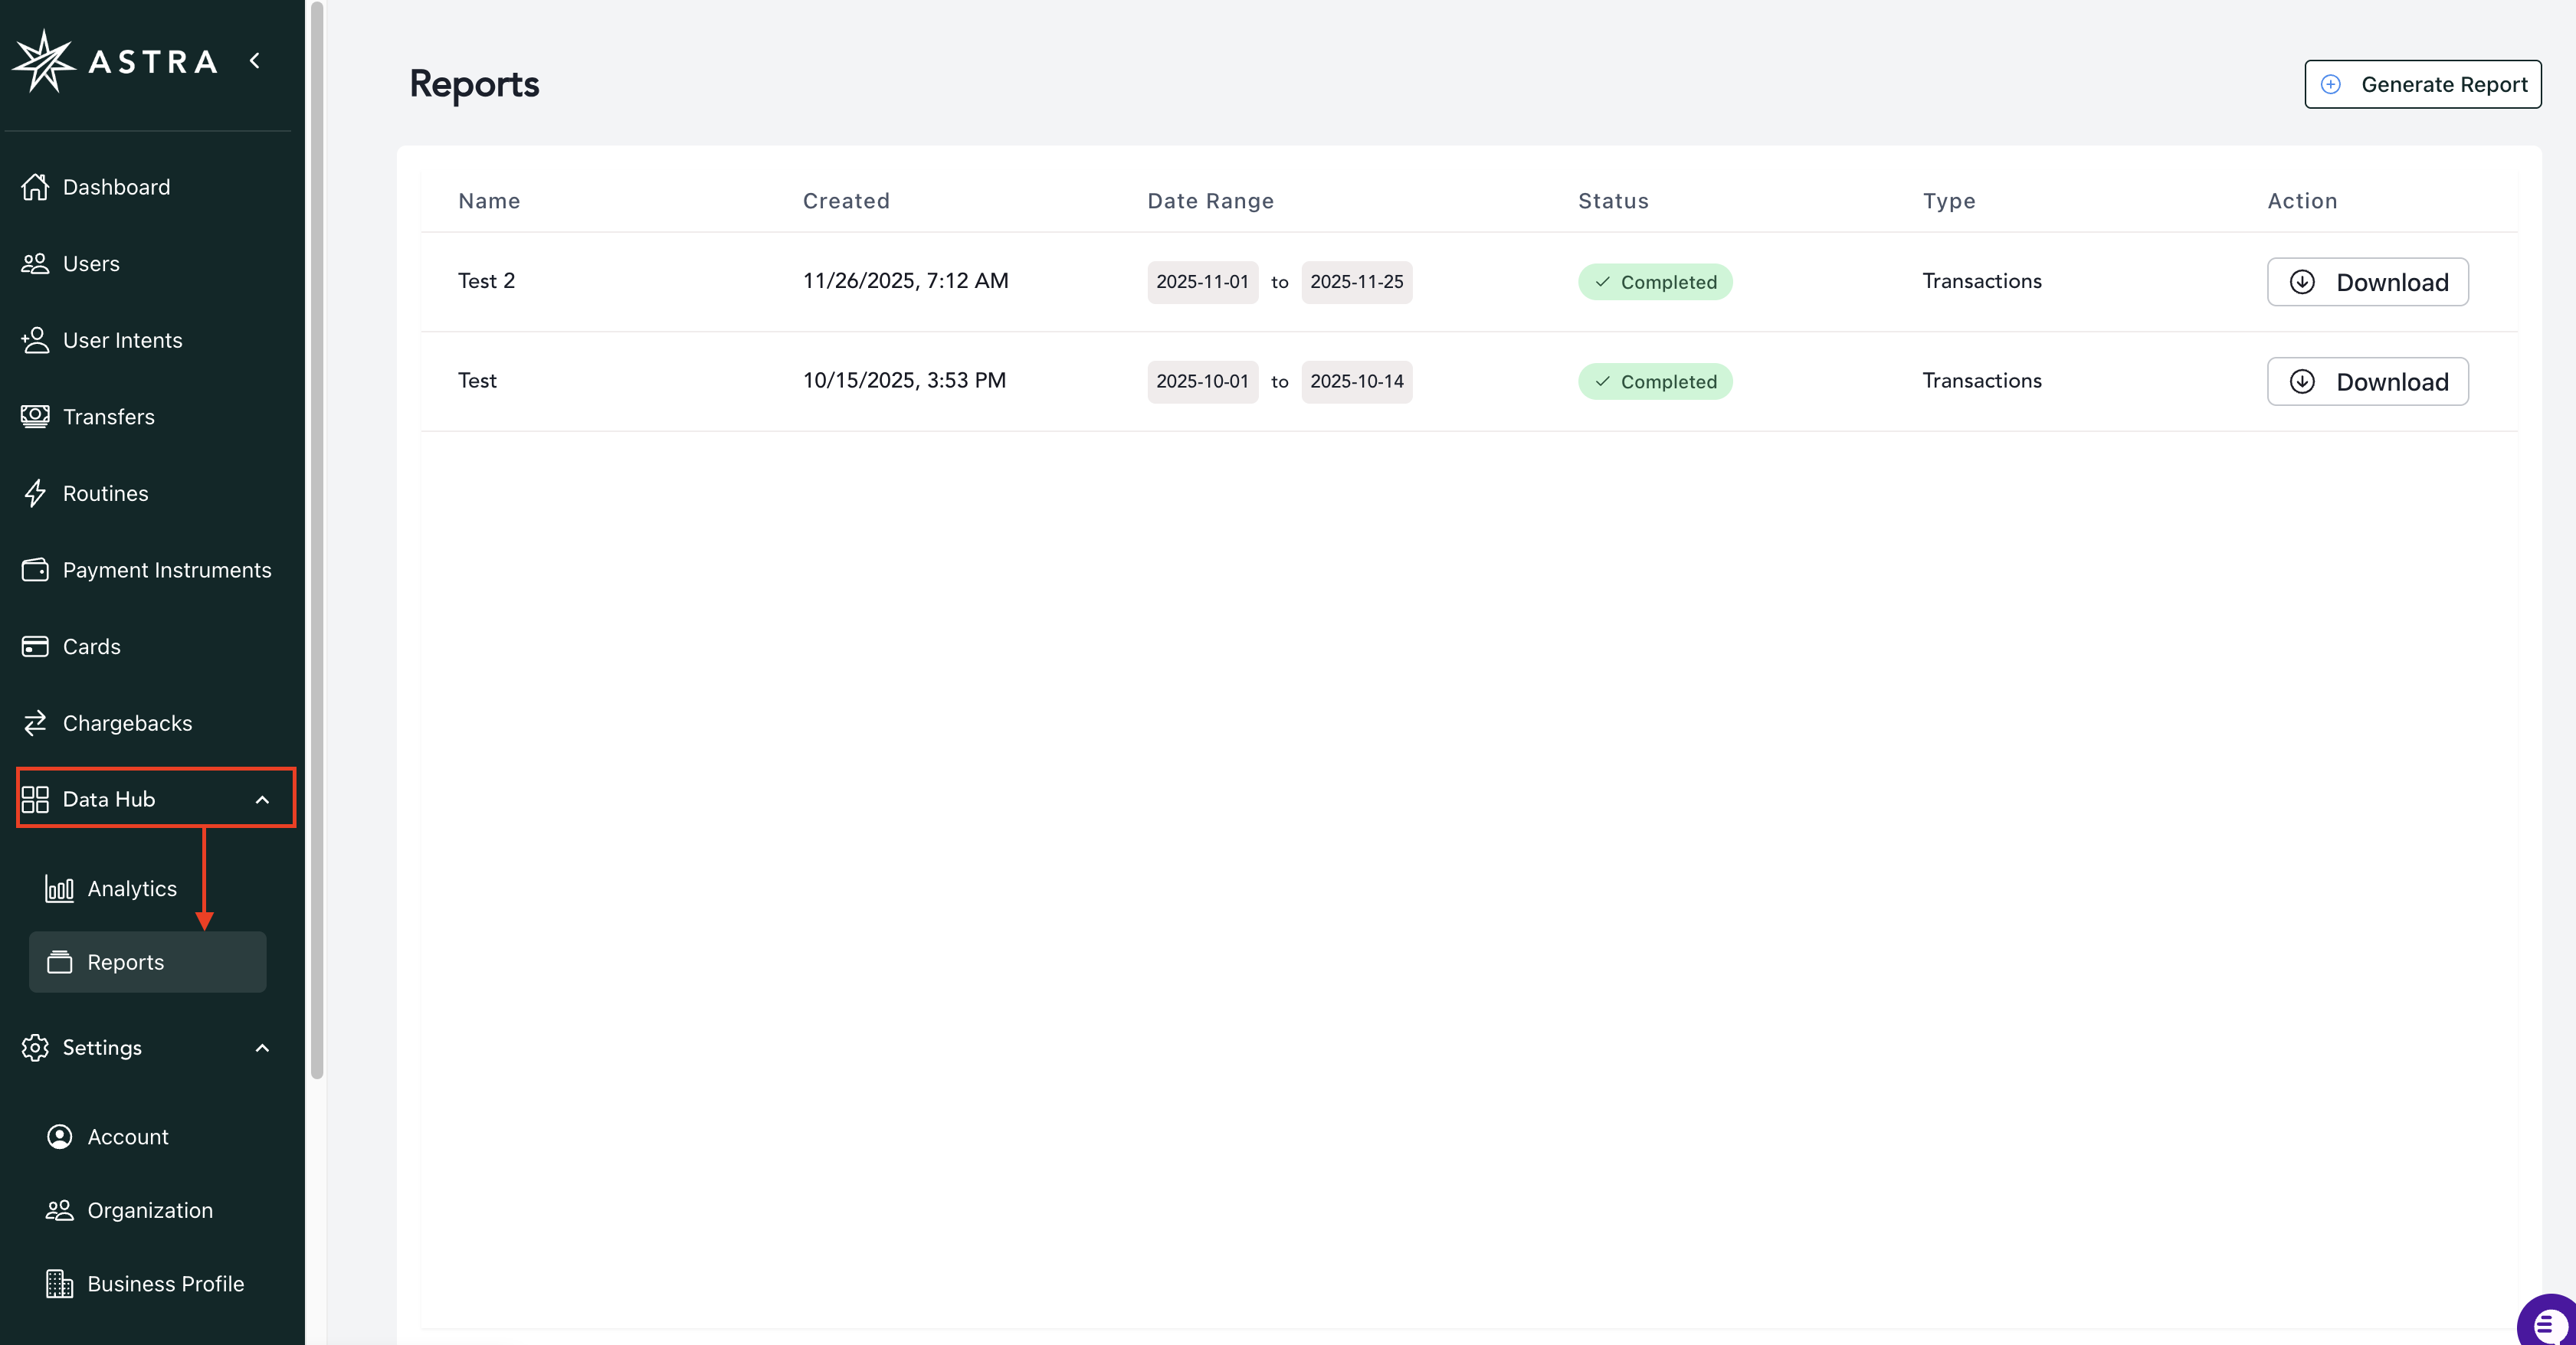Open the Routines page
The height and width of the screenshot is (1345, 2576).
(105, 493)
